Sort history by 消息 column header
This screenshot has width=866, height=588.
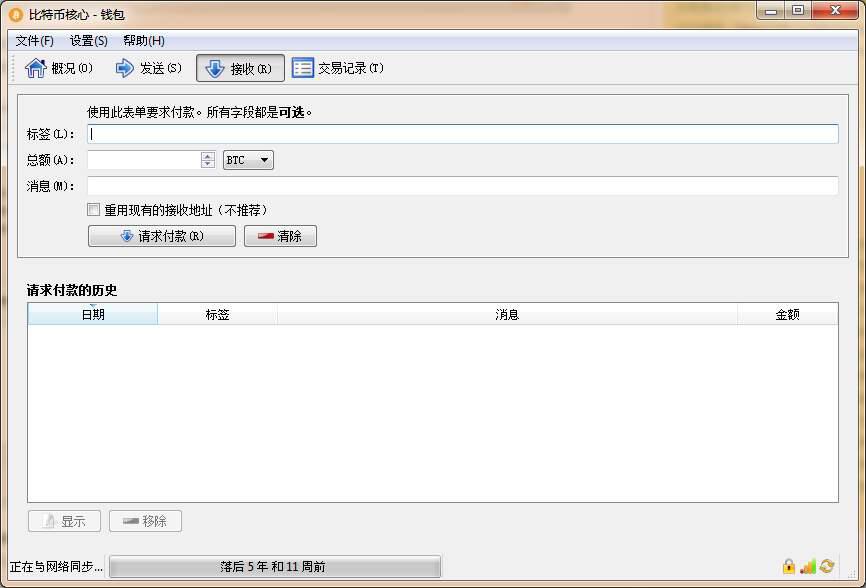click(507, 314)
